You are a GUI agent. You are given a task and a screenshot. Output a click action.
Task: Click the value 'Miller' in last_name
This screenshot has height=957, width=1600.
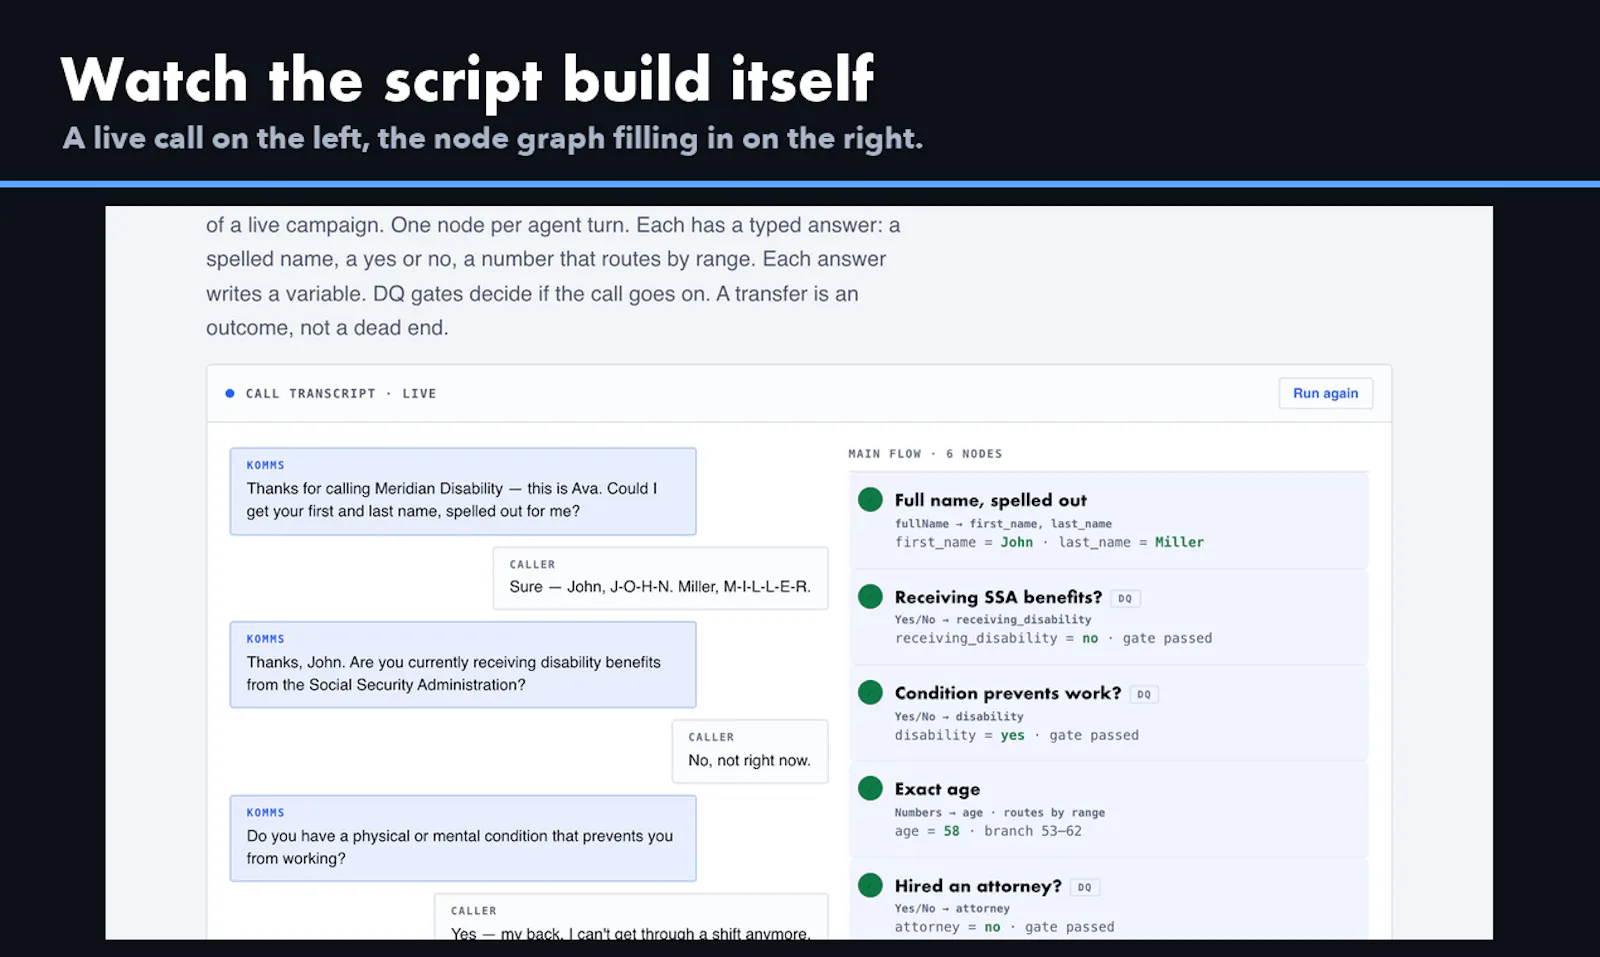[1179, 542]
